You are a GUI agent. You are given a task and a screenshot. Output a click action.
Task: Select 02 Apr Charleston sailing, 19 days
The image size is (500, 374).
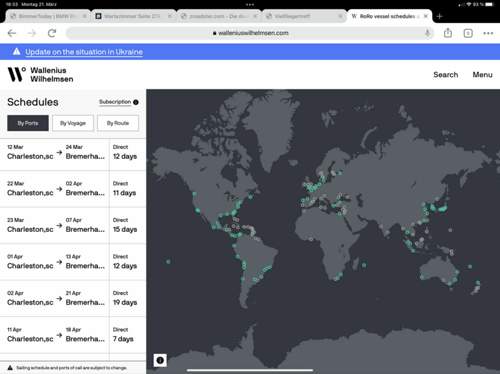pyautogui.click(x=73, y=299)
